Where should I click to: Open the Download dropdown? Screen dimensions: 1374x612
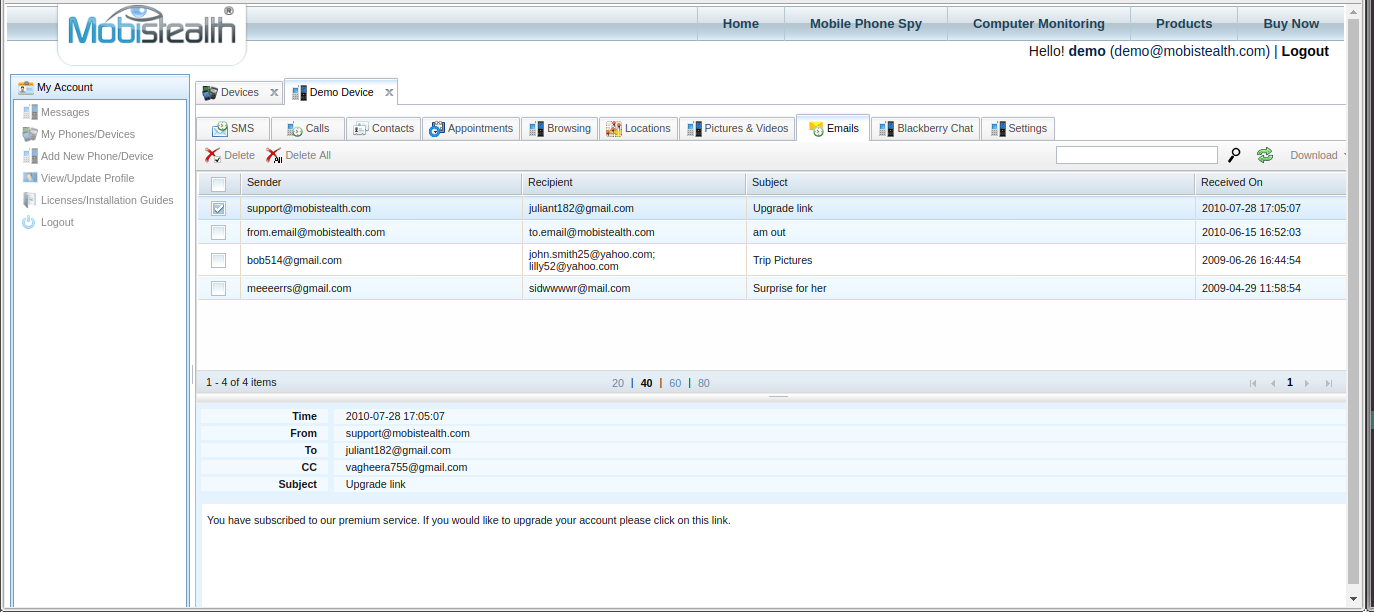click(1317, 155)
